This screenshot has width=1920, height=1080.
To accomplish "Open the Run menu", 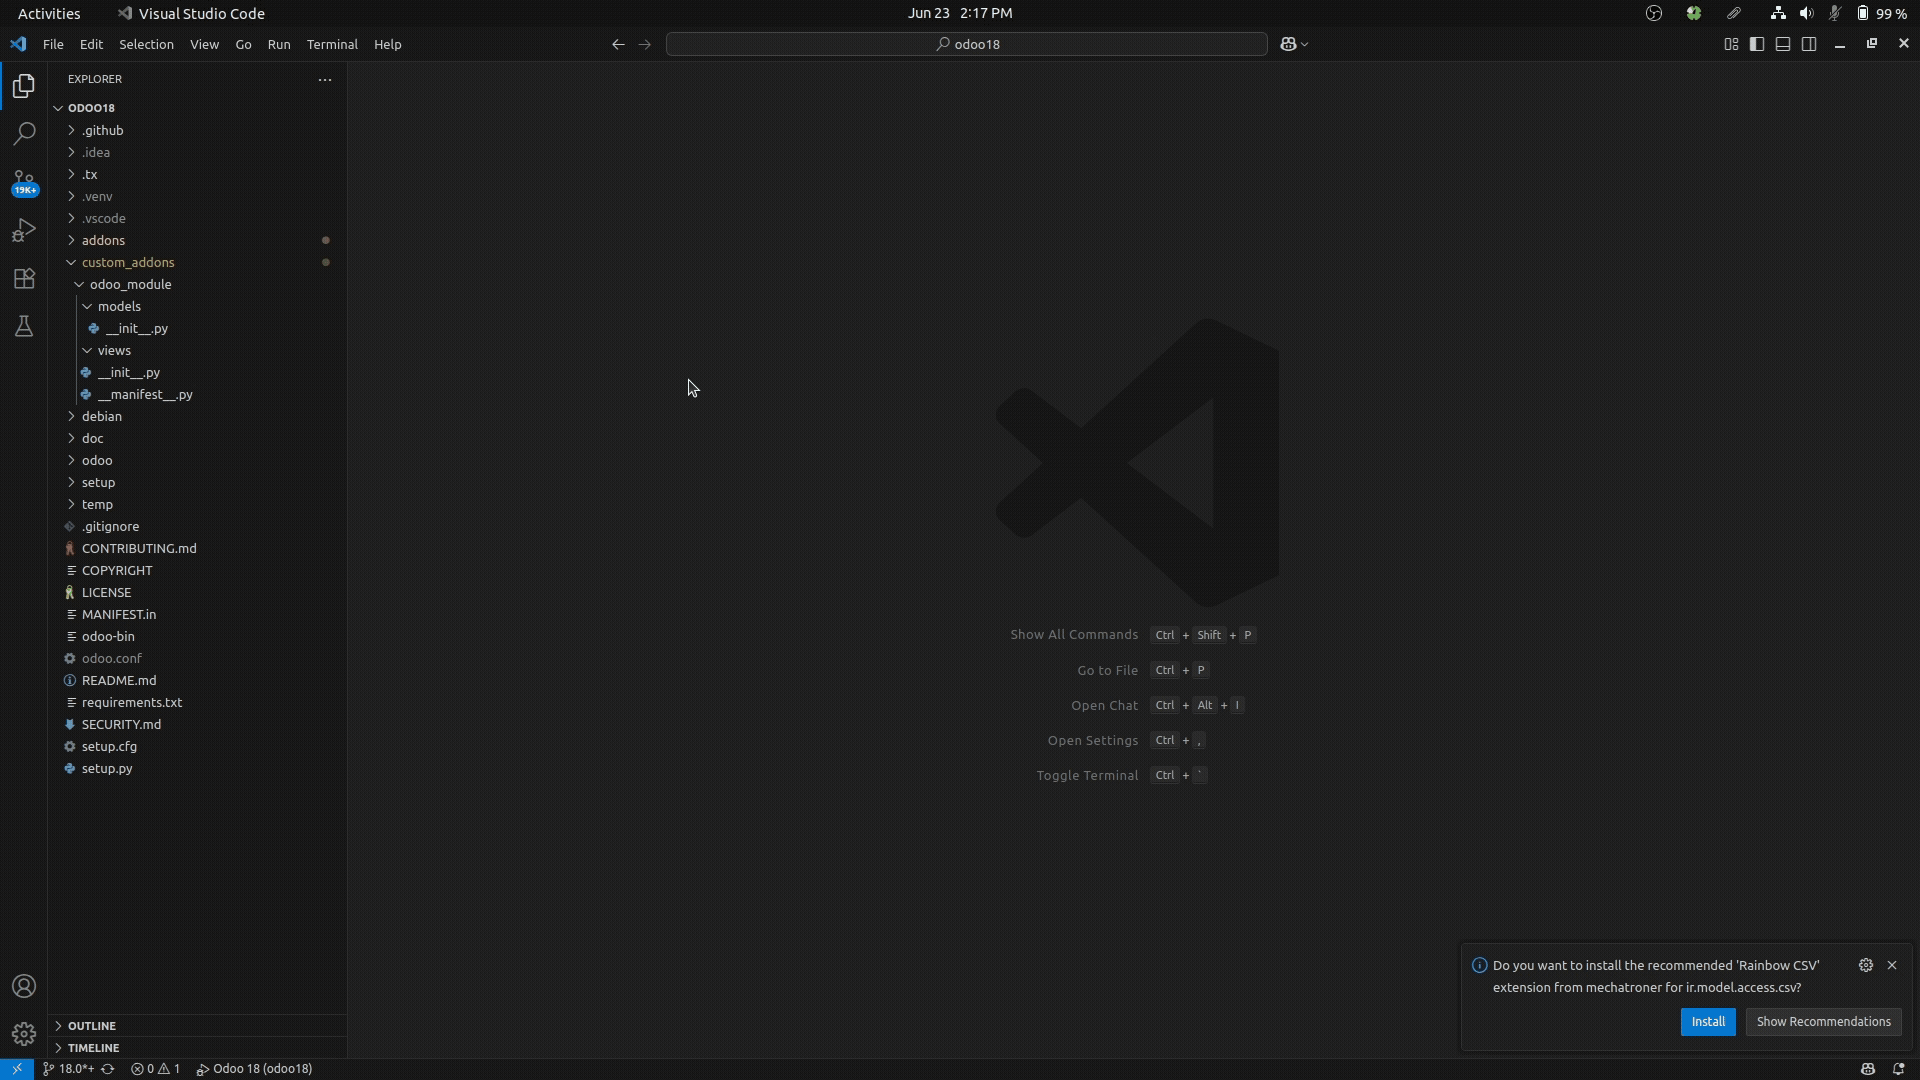I will 279,44.
